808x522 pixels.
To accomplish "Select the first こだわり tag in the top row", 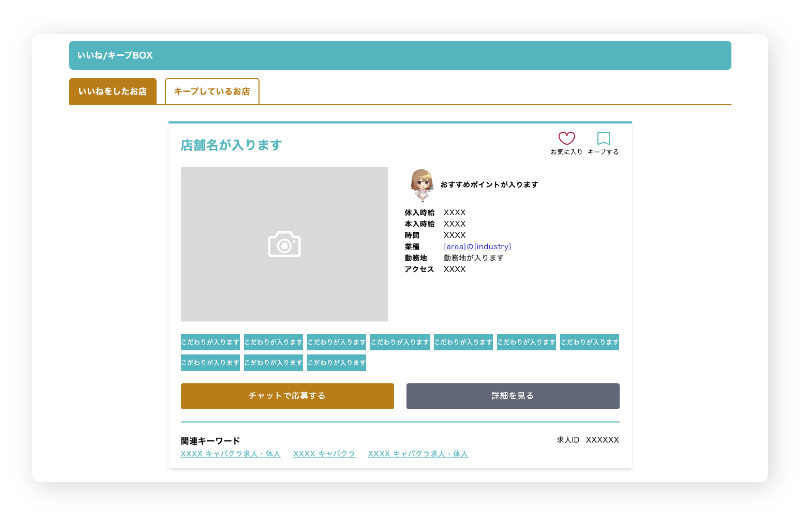I will coord(210,342).
